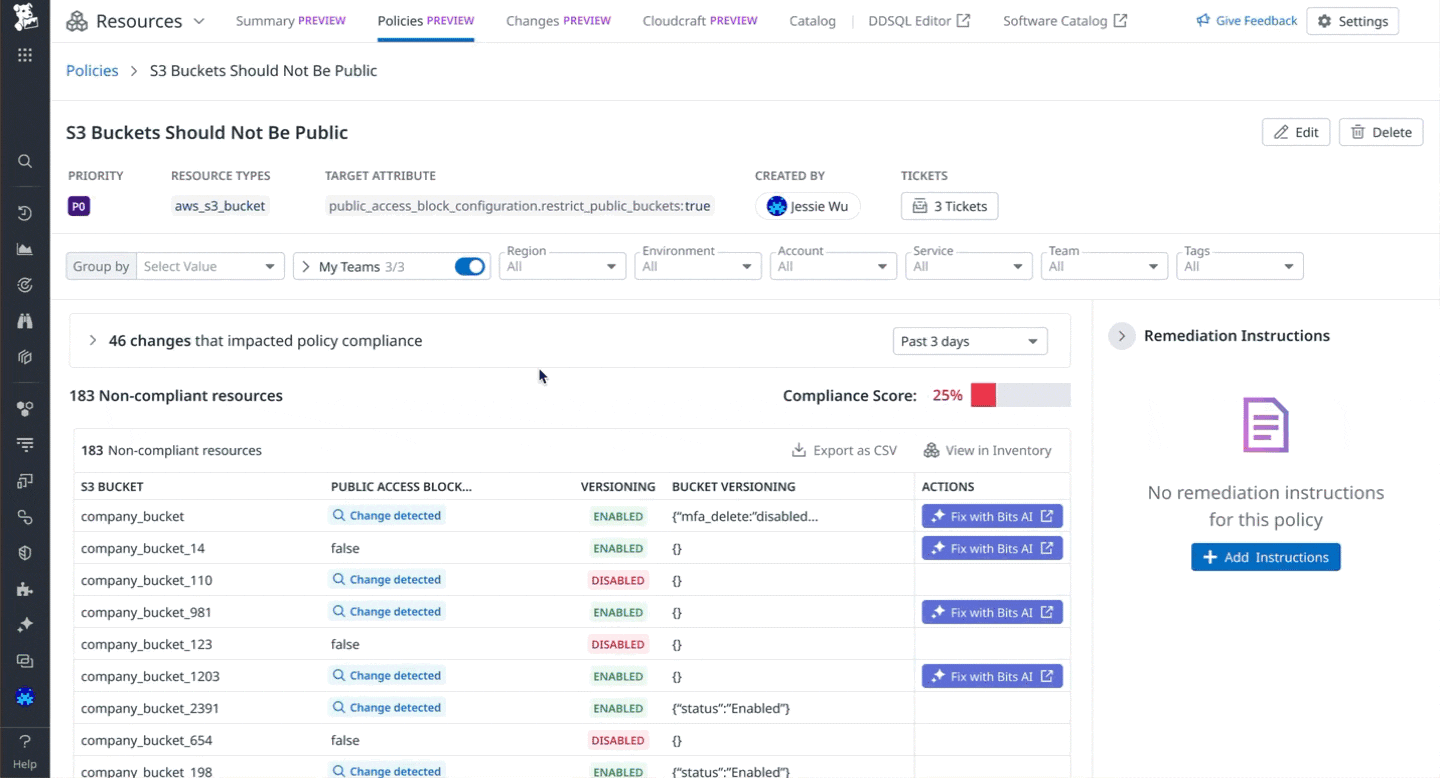Open the apps grid icon below the logo

click(24, 55)
